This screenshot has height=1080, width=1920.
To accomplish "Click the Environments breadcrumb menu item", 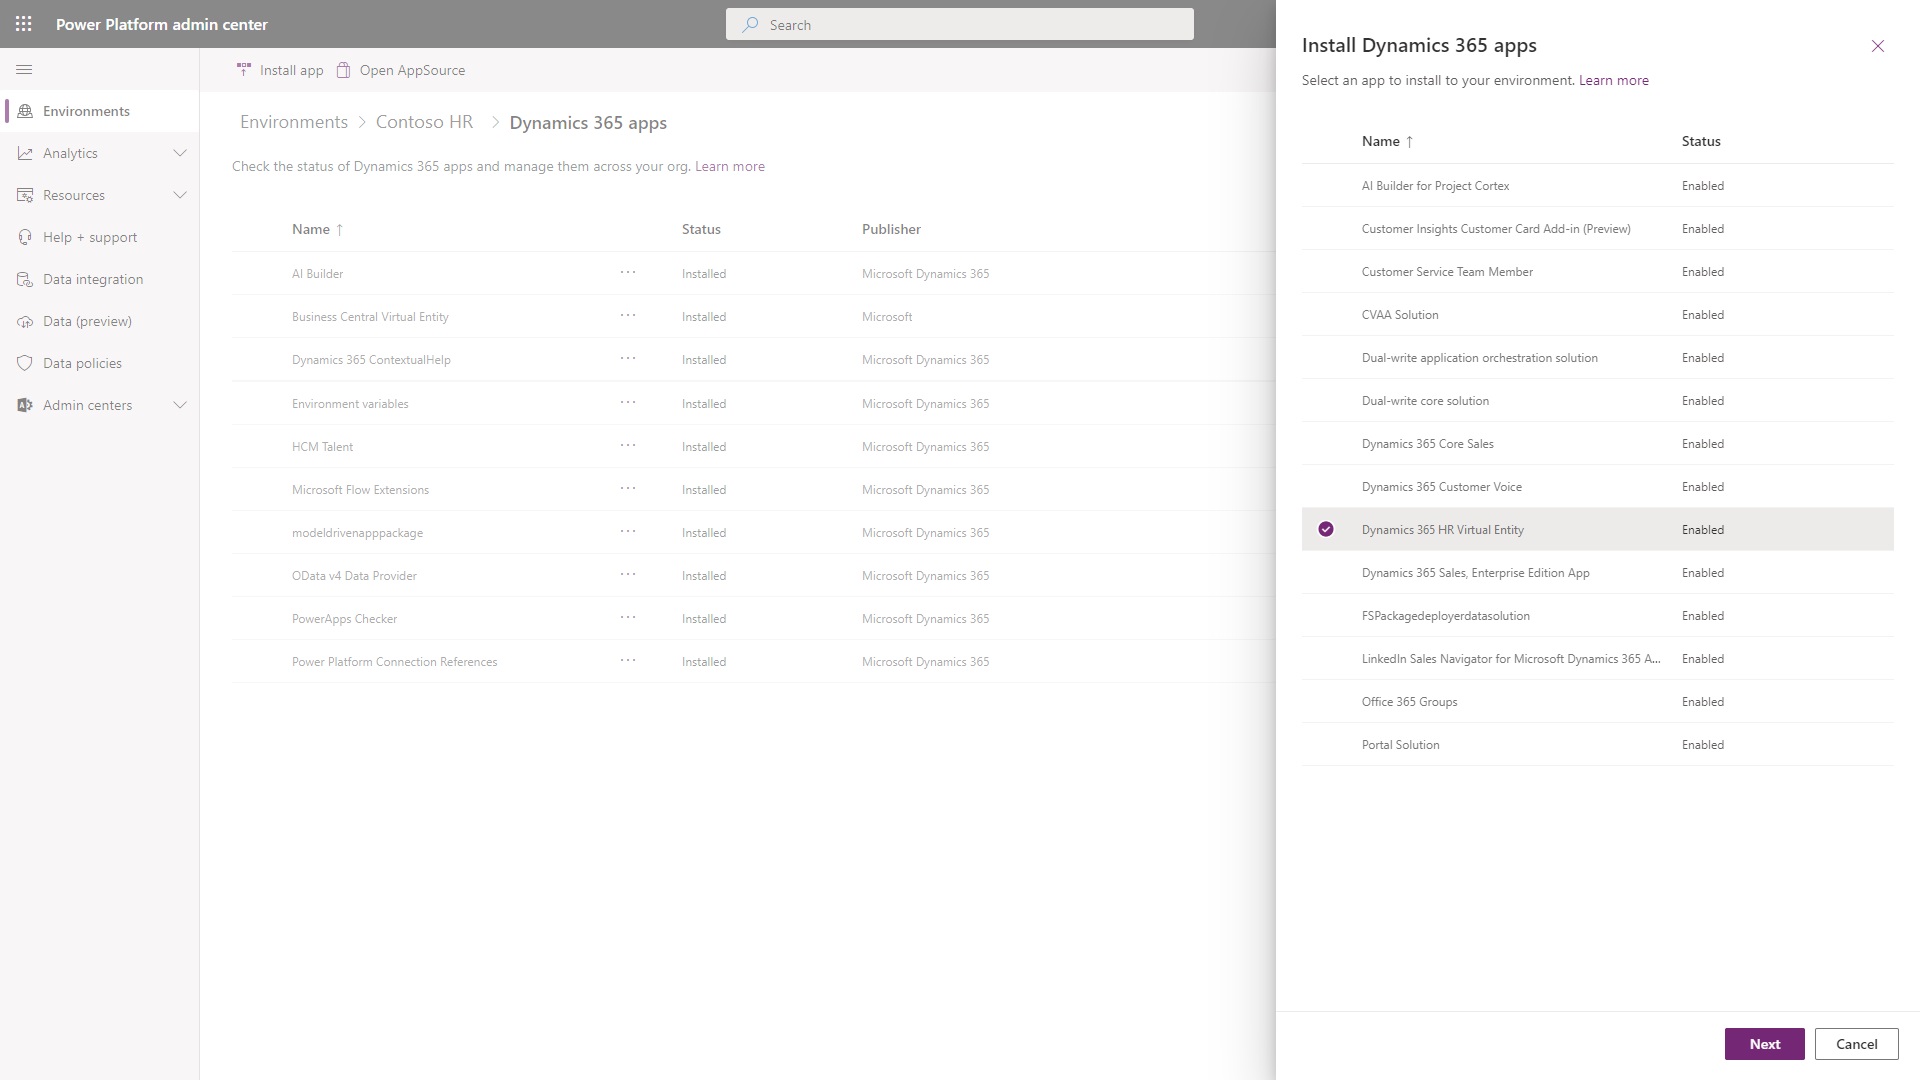I will 293,121.
